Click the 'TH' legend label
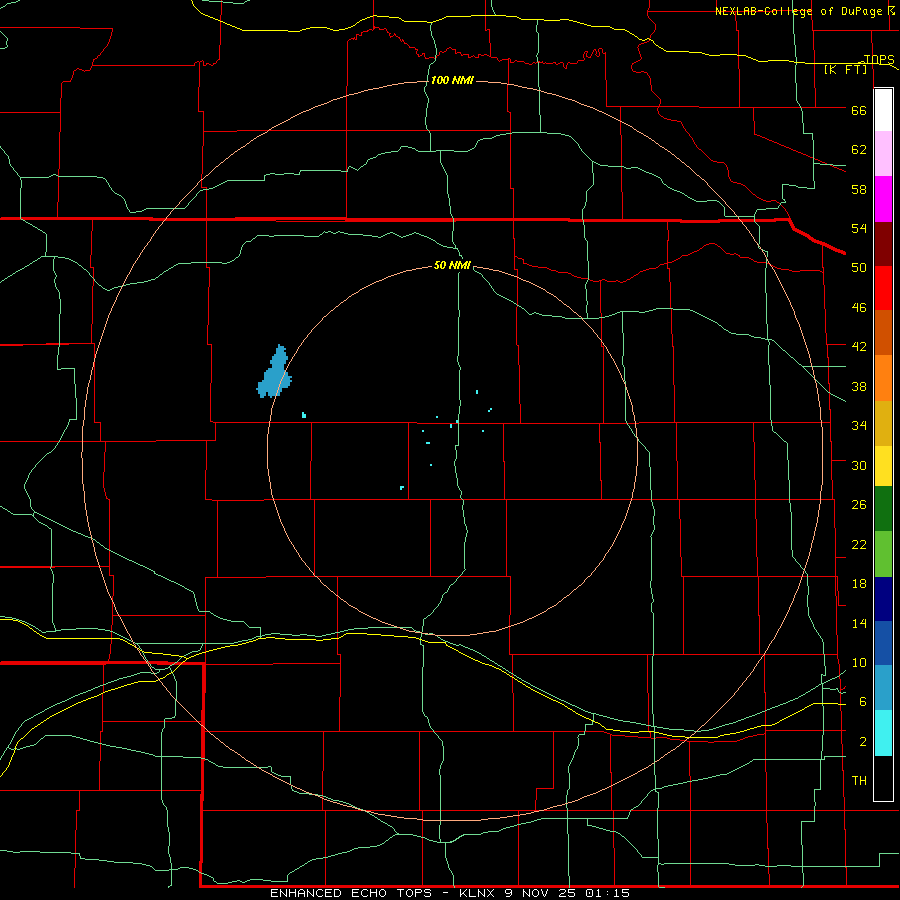The width and height of the screenshot is (900, 900). [859, 781]
